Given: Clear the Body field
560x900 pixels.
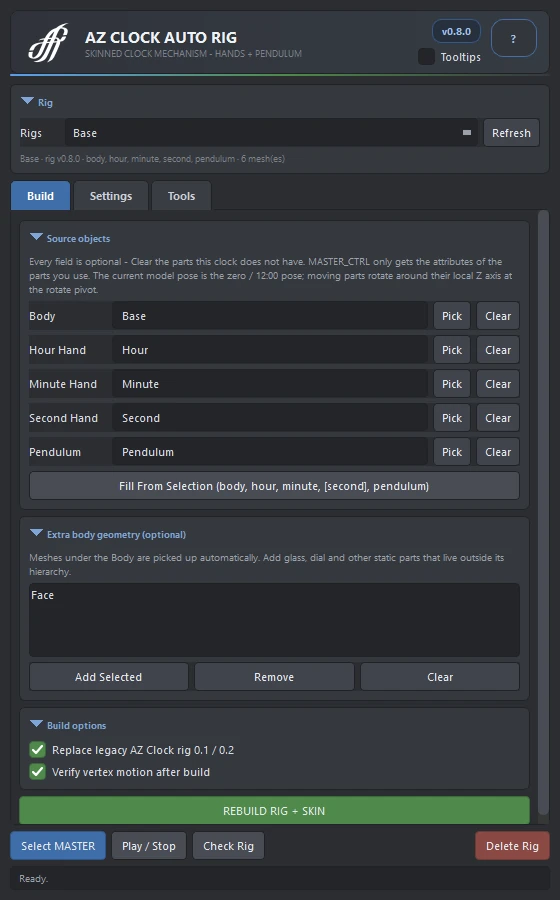Looking at the screenshot, I should pos(497,316).
